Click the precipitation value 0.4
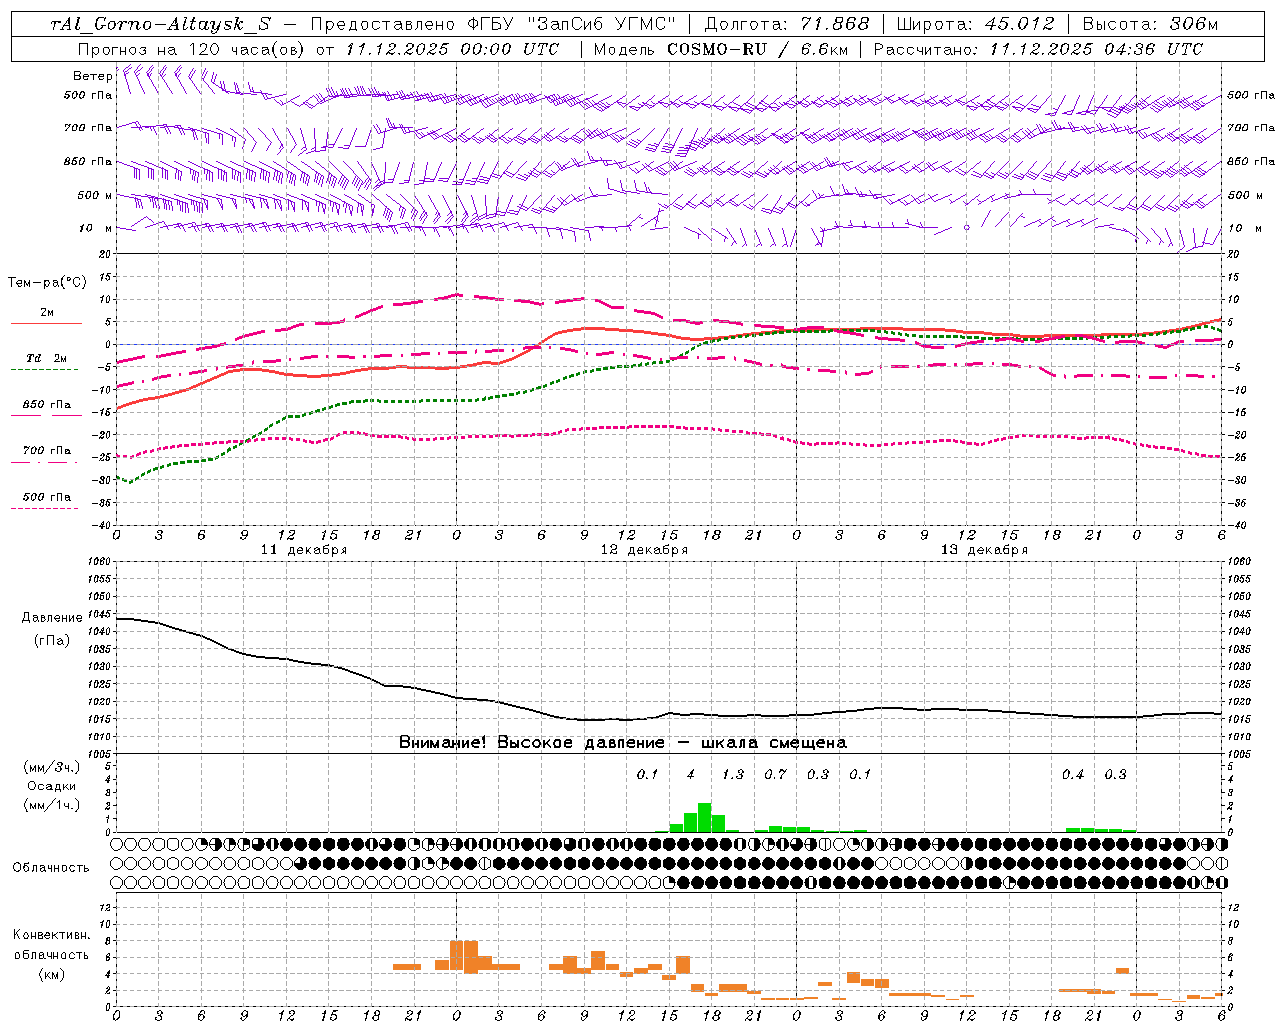 point(1073,774)
